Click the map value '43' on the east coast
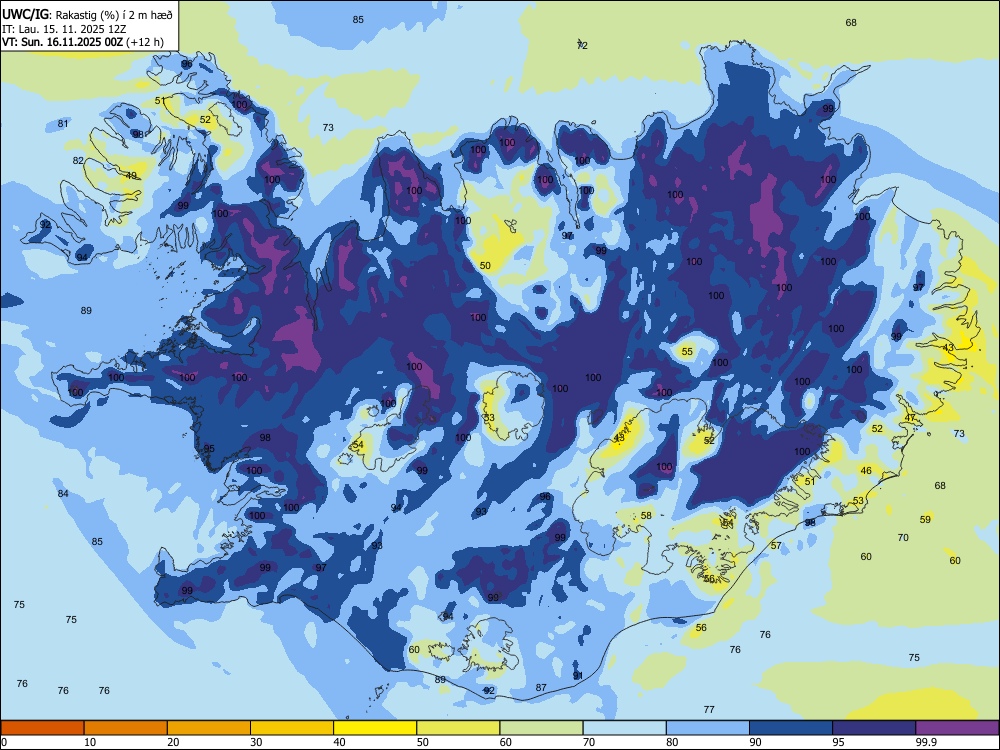 (948, 348)
